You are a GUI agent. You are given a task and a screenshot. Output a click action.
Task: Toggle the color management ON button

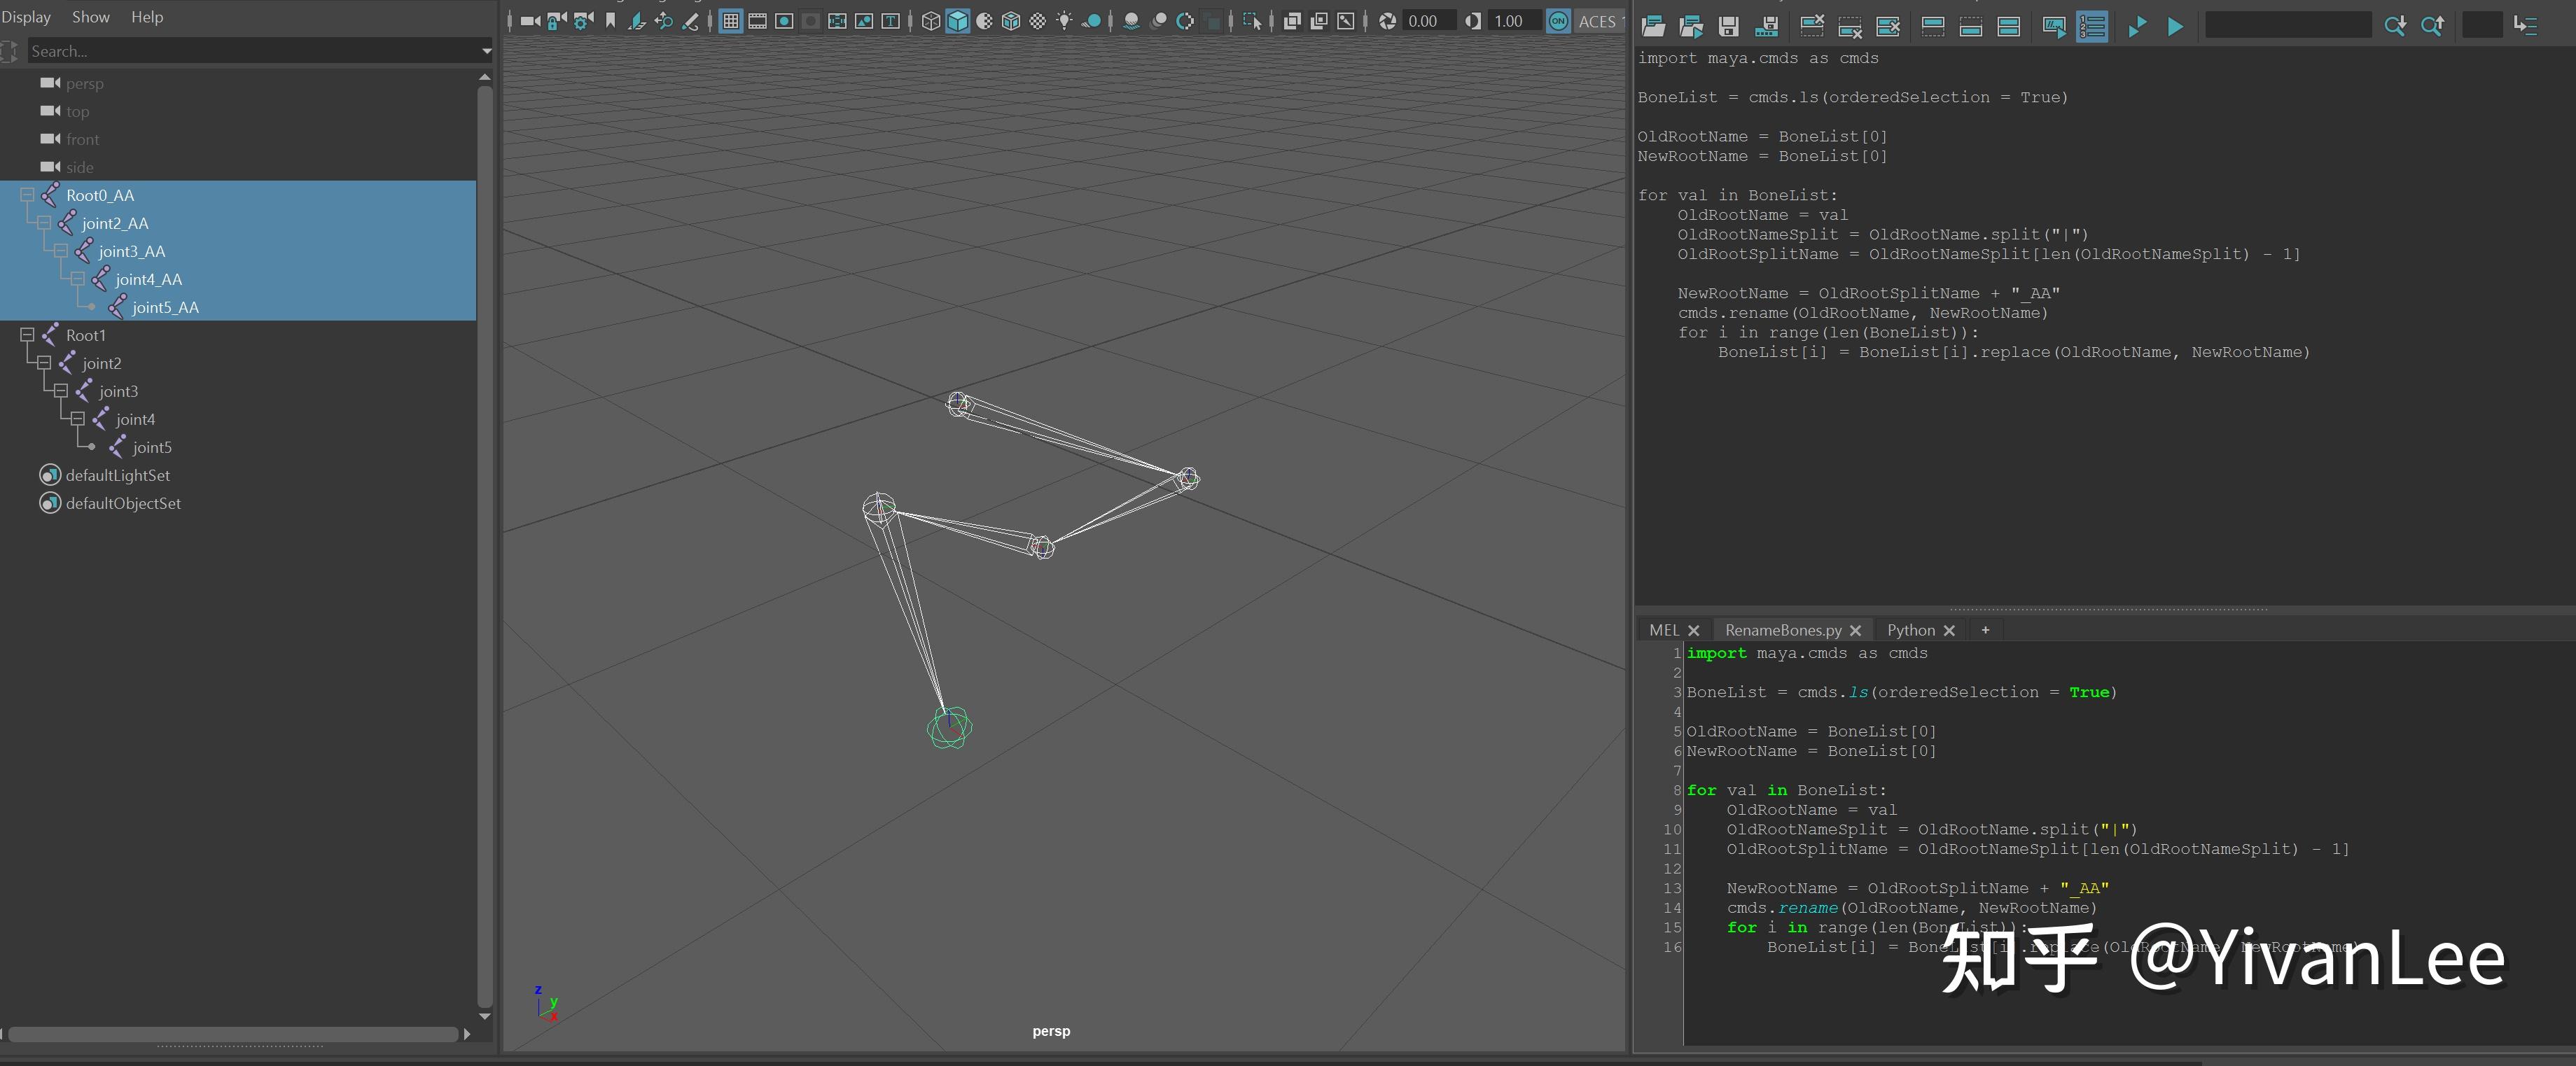point(1558,21)
